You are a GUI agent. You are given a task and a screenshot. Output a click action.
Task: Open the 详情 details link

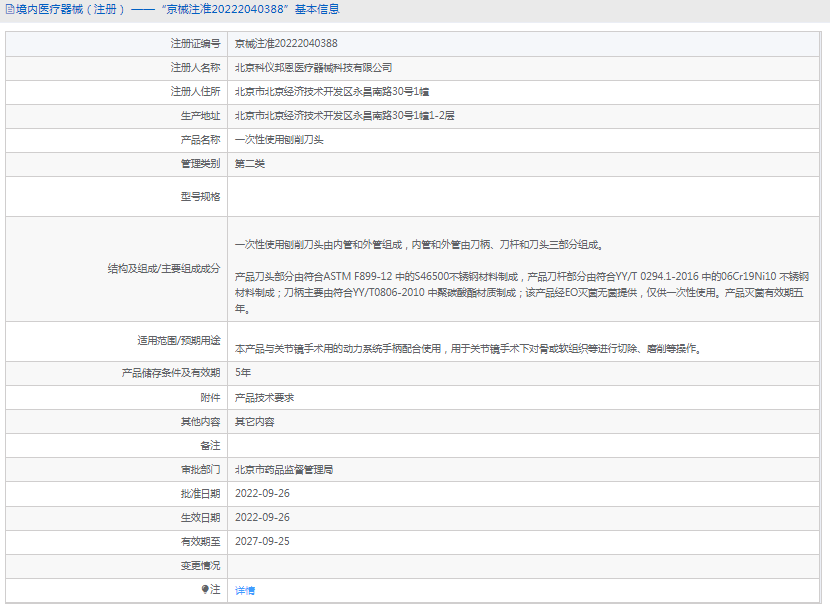(245, 590)
